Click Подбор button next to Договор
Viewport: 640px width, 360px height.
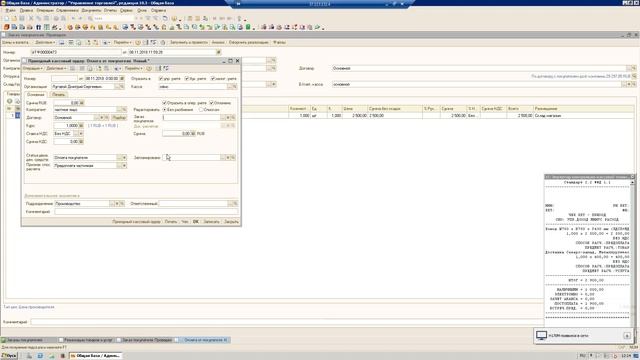pyautogui.click(x=119, y=118)
